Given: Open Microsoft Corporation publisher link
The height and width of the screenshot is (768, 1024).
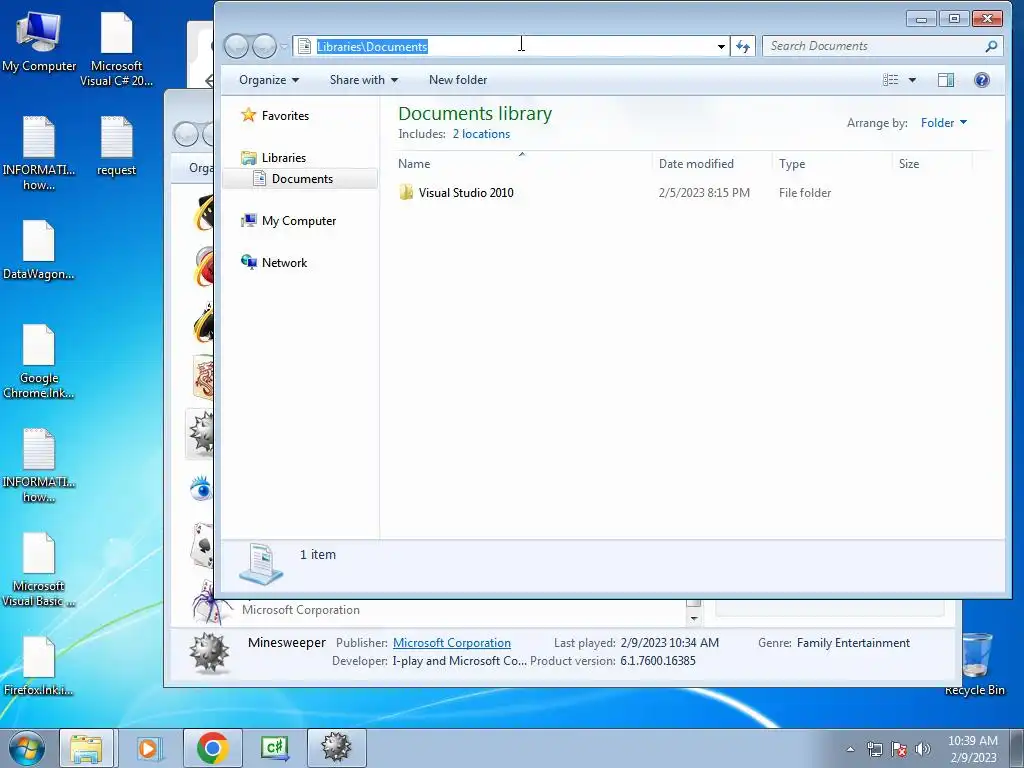Looking at the screenshot, I should [451, 643].
